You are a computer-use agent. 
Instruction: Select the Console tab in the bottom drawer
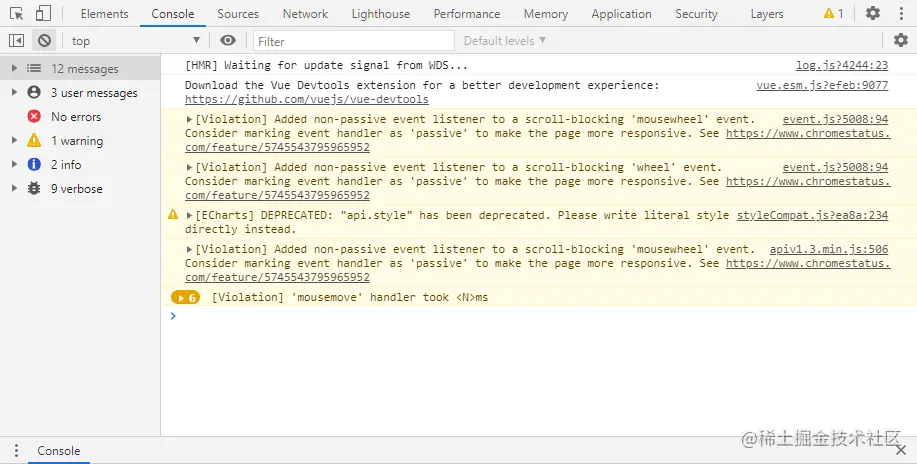click(x=58, y=451)
